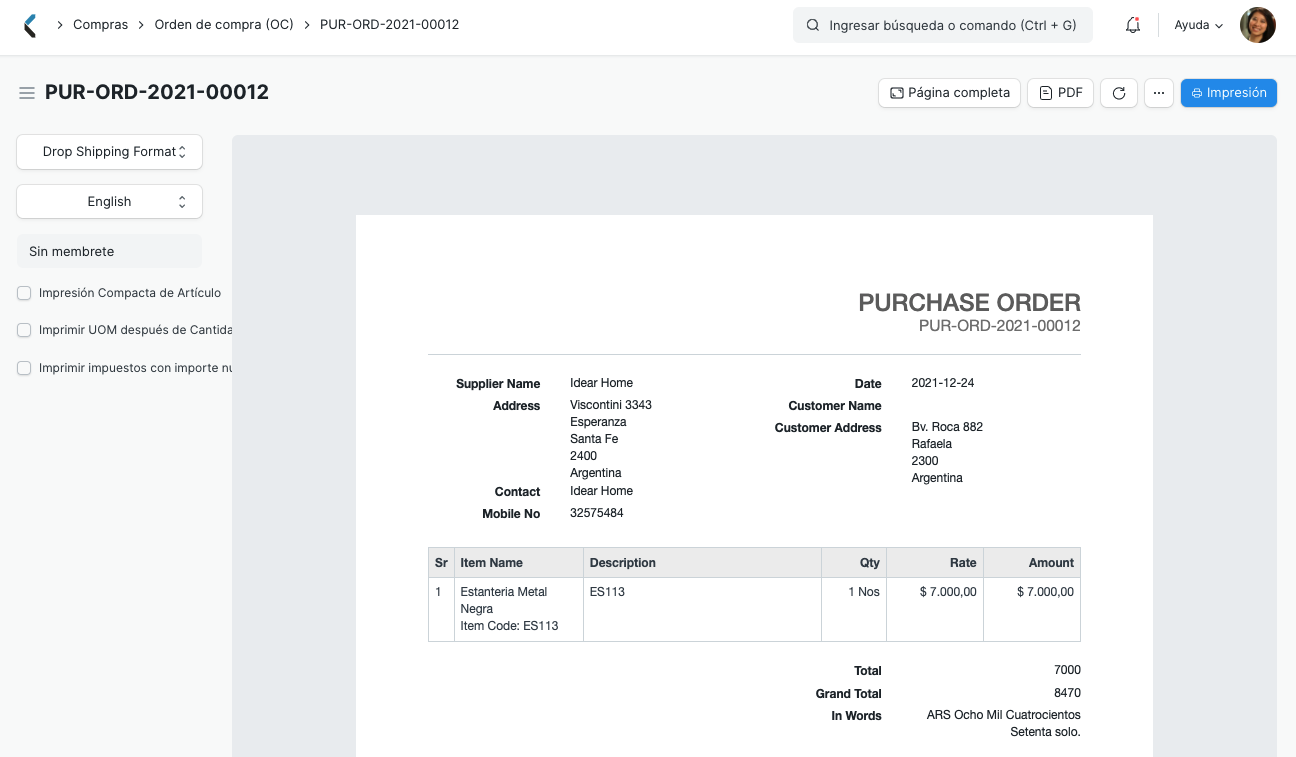This screenshot has height=757, width=1296.
Task: Click the Página completa button
Action: point(949,93)
